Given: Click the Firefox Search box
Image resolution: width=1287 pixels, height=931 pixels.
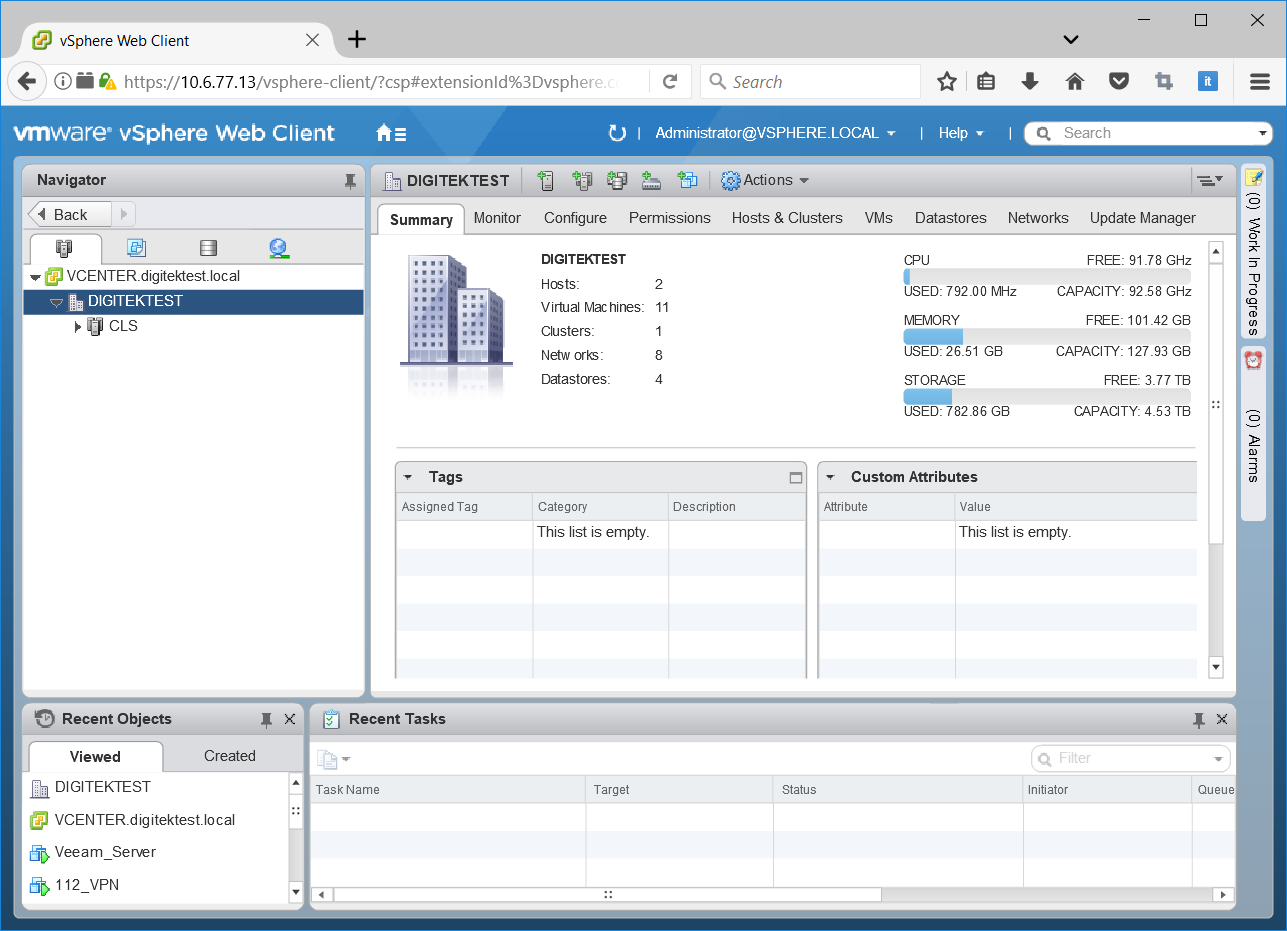Looking at the screenshot, I should pos(810,82).
